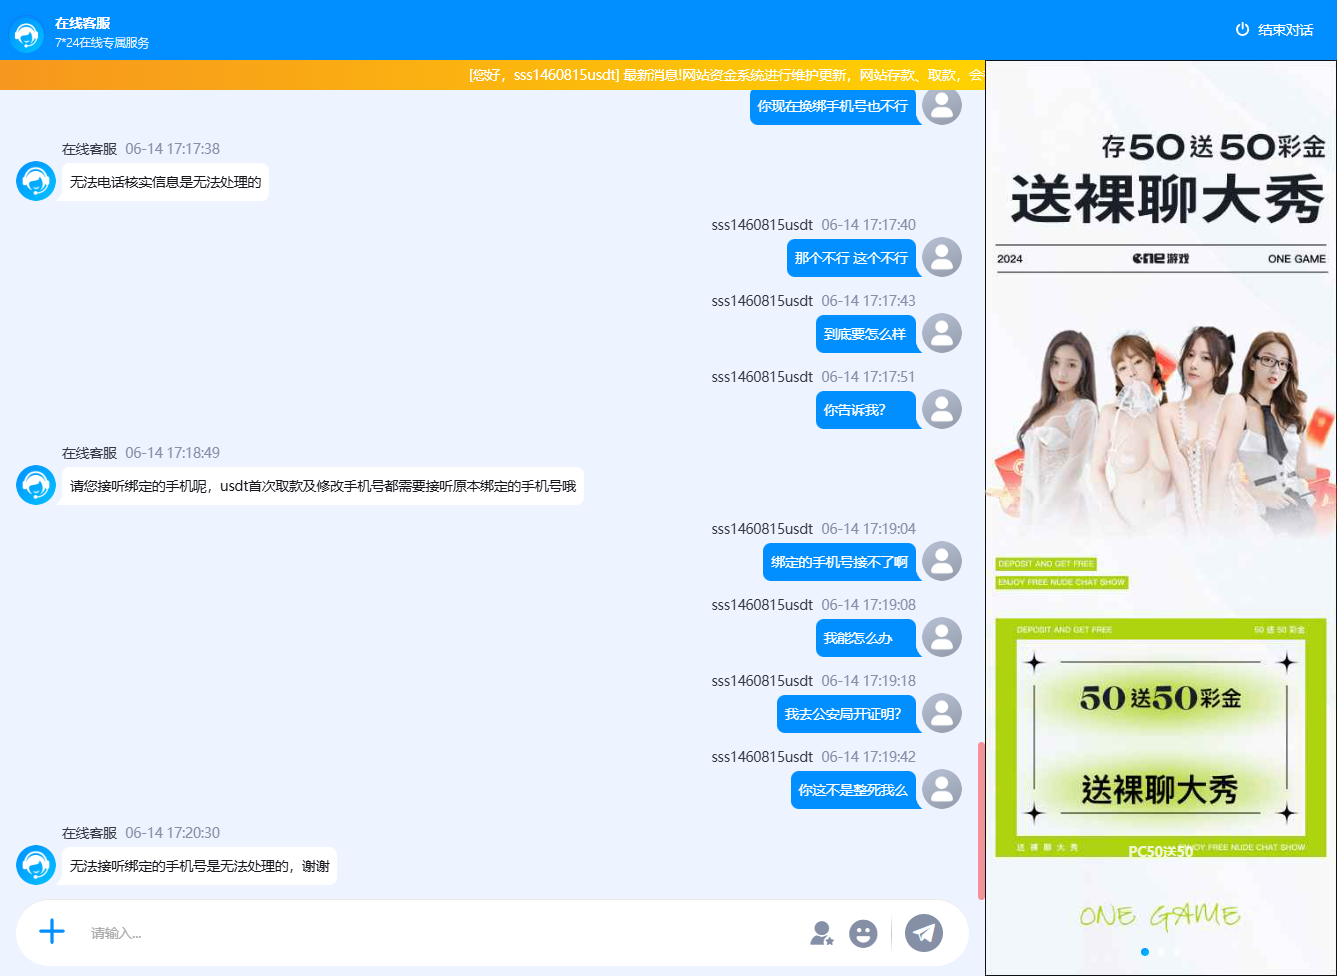Click the 结束对话 end chat button

pyautogui.click(x=1285, y=30)
